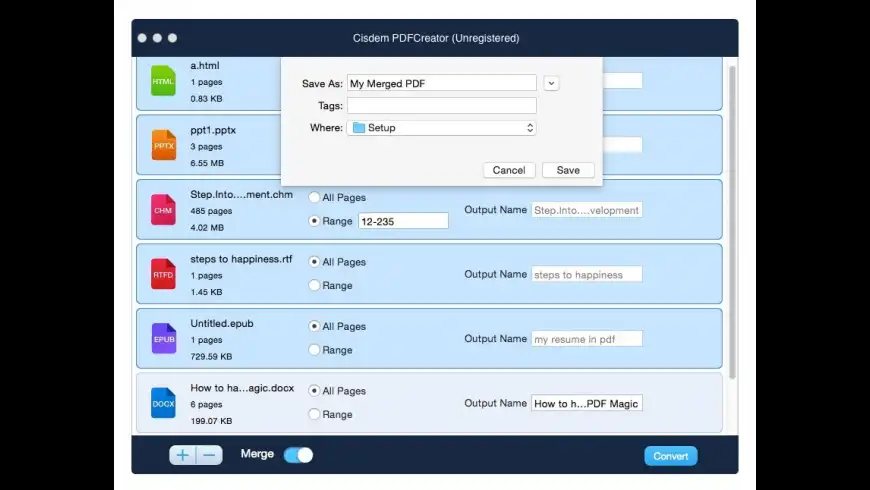Click the How to ha...agic.docx file name
The width and height of the screenshot is (870, 490).
point(242,388)
